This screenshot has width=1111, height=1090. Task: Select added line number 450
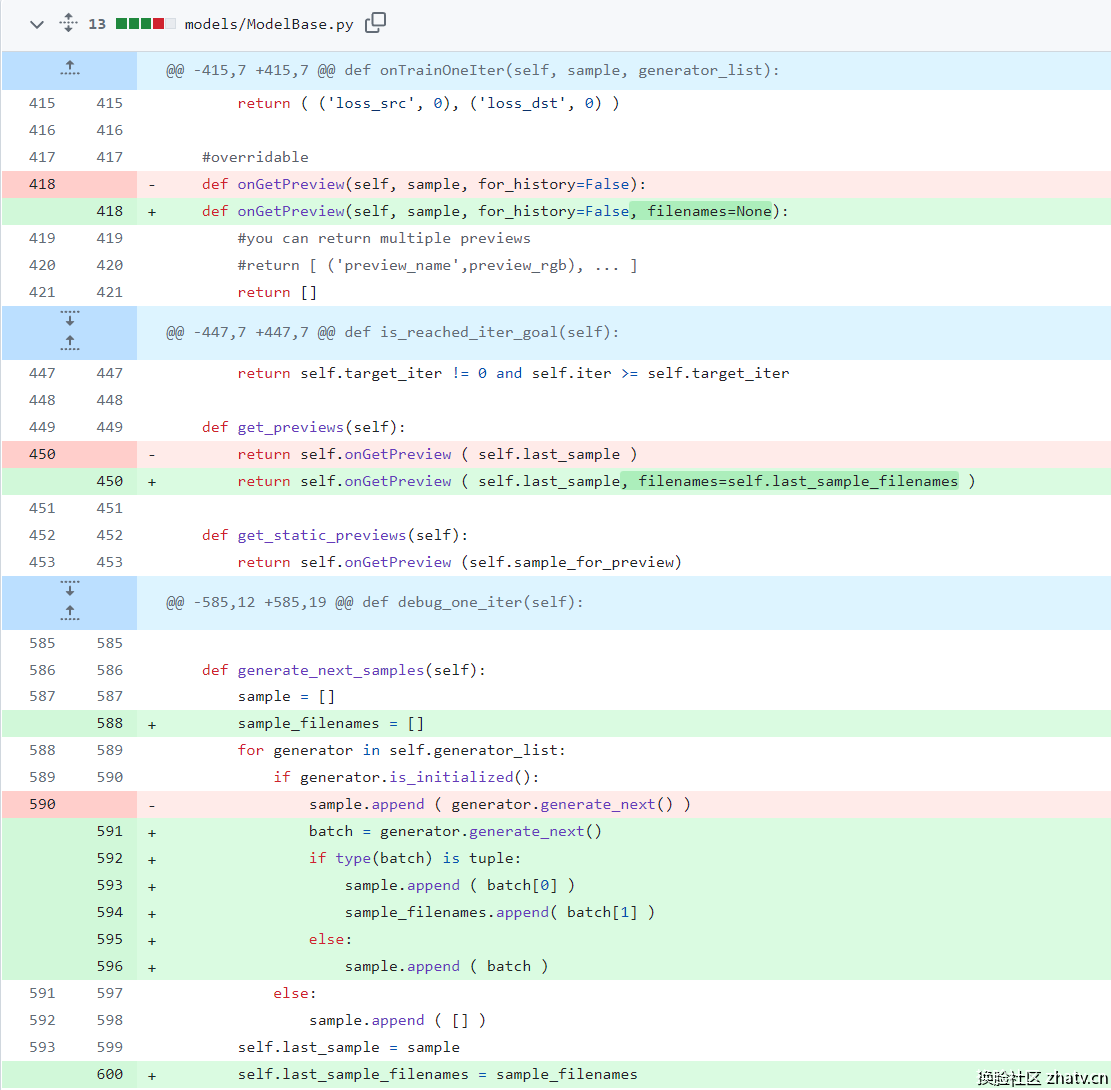point(109,481)
